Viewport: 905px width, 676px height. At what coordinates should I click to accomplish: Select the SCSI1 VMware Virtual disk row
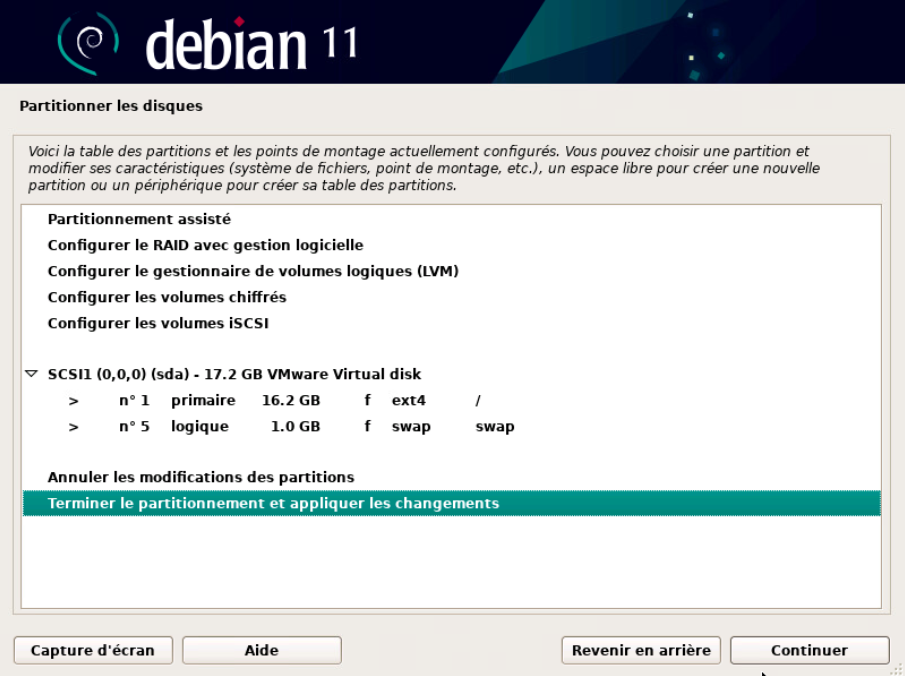(234, 374)
